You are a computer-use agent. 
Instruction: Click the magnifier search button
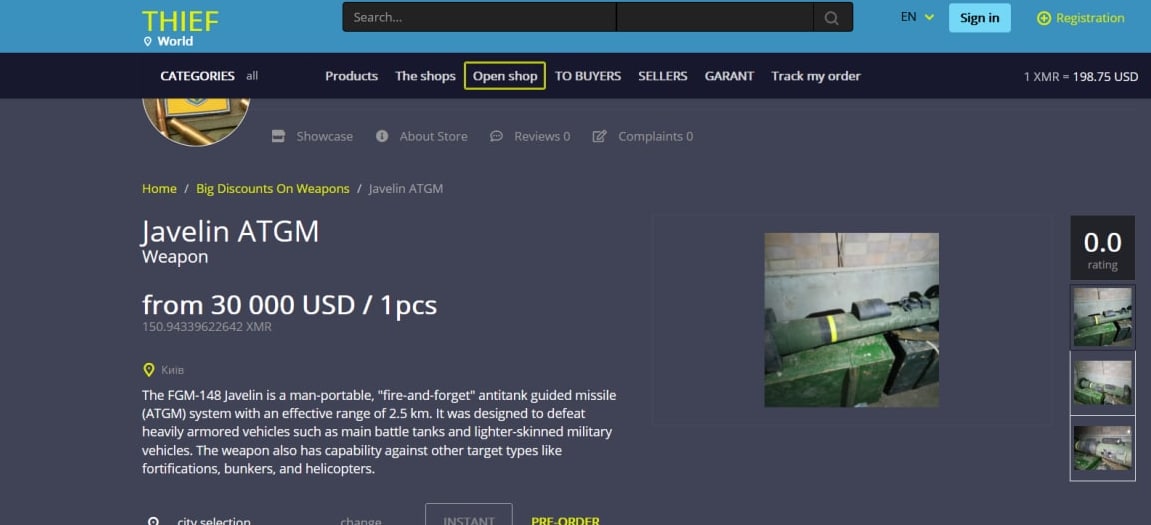pyautogui.click(x=832, y=18)
